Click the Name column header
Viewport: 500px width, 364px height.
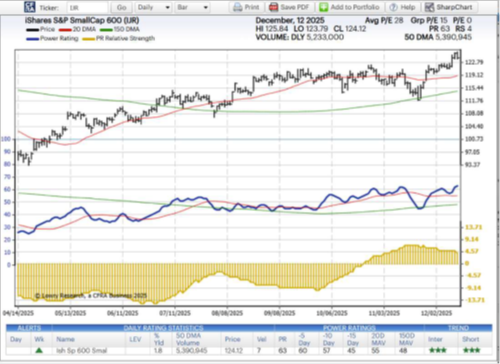[65, 339]
